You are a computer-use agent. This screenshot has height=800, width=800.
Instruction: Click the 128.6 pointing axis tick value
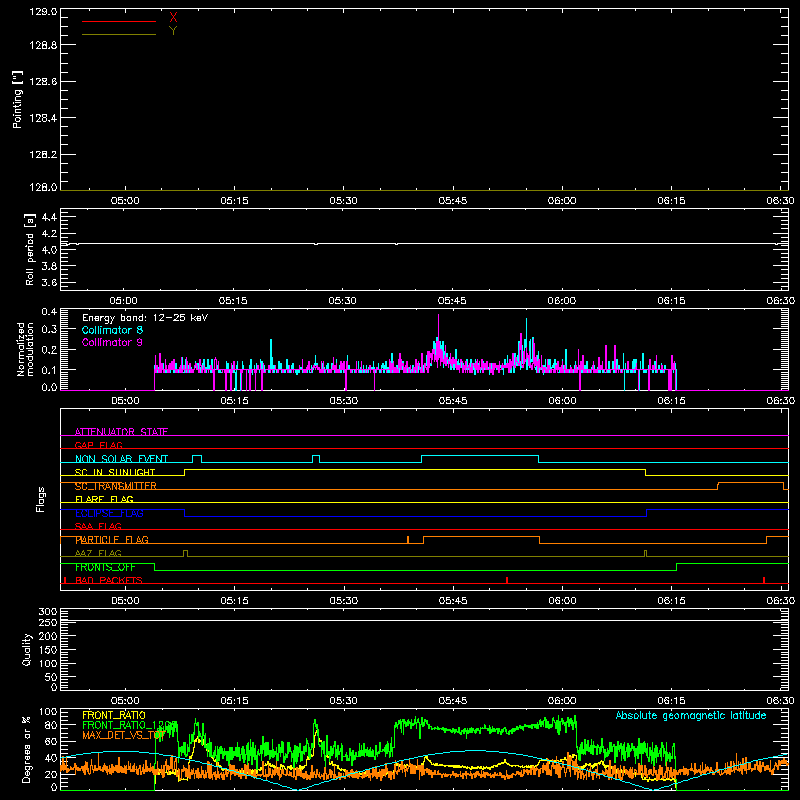tap(43, 82)
